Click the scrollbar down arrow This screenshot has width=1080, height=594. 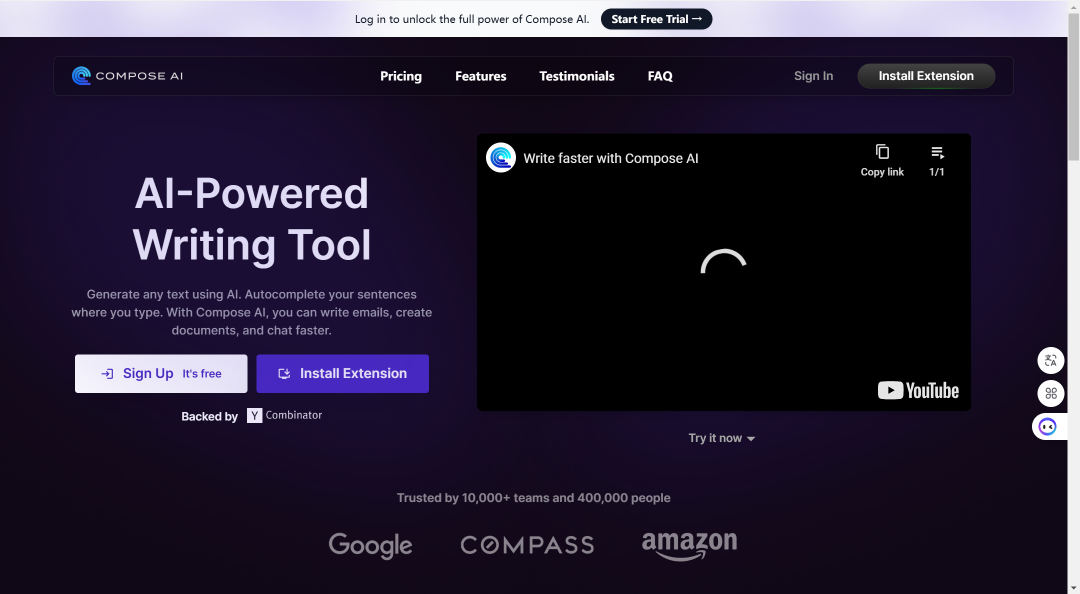click(1073, 588)
